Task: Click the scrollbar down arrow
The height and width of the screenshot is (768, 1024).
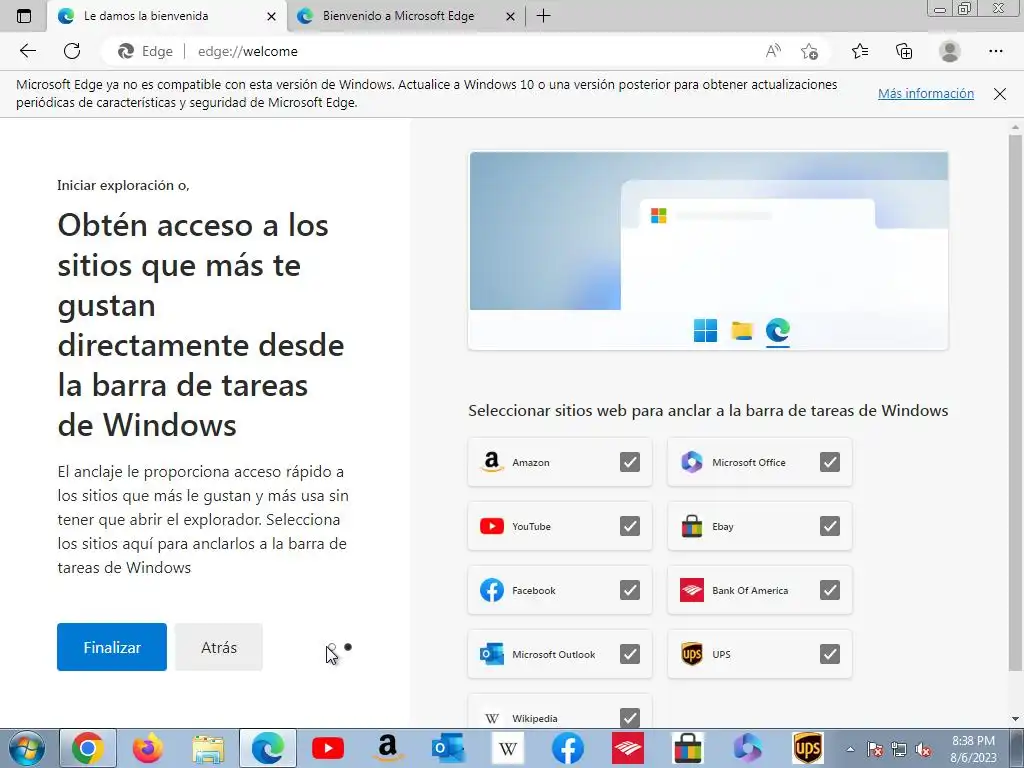Action: click(1015, 719)
